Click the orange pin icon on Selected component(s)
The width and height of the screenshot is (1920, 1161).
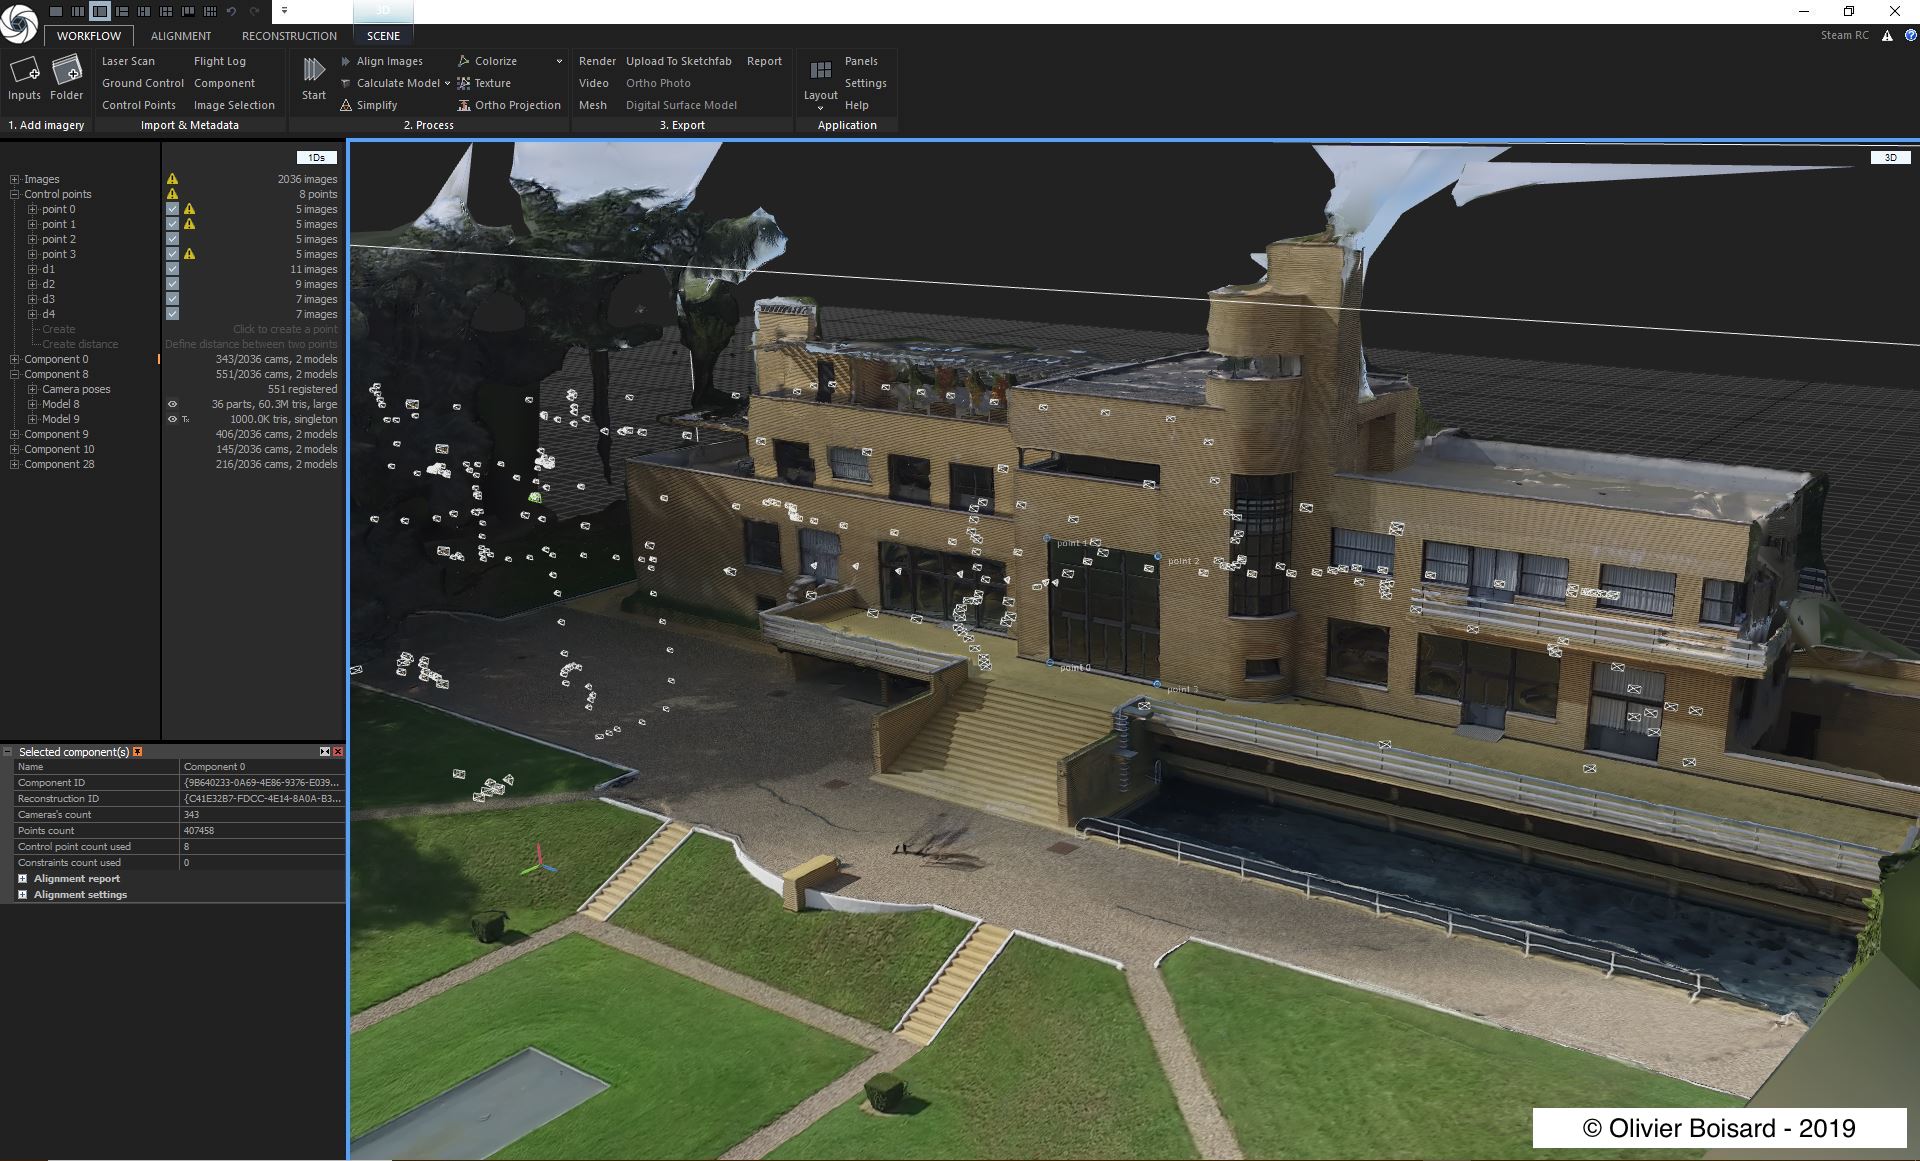point(138,752)
